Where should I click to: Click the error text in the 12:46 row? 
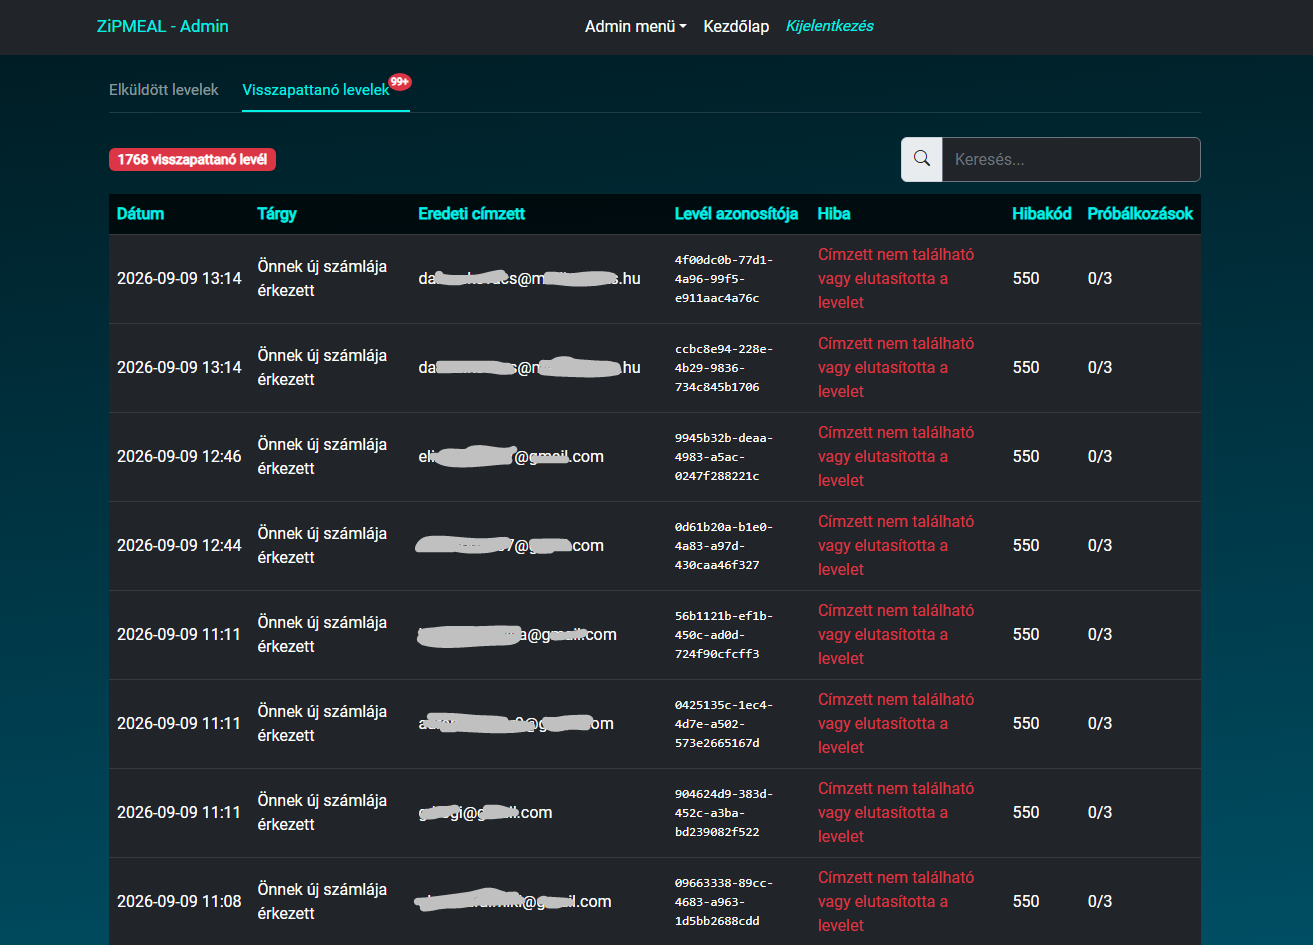(x=896, y=457)
